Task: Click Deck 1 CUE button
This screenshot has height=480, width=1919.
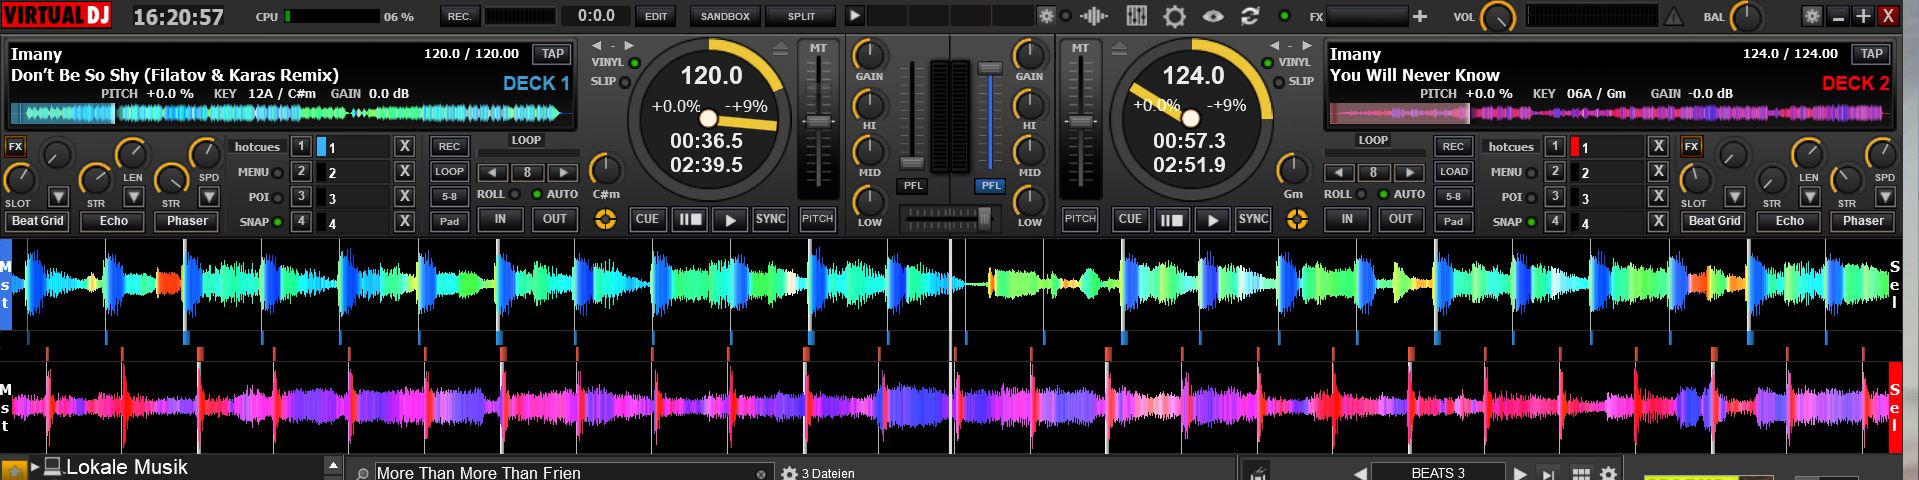Action: pyautogui.click(x=648, y=219)
